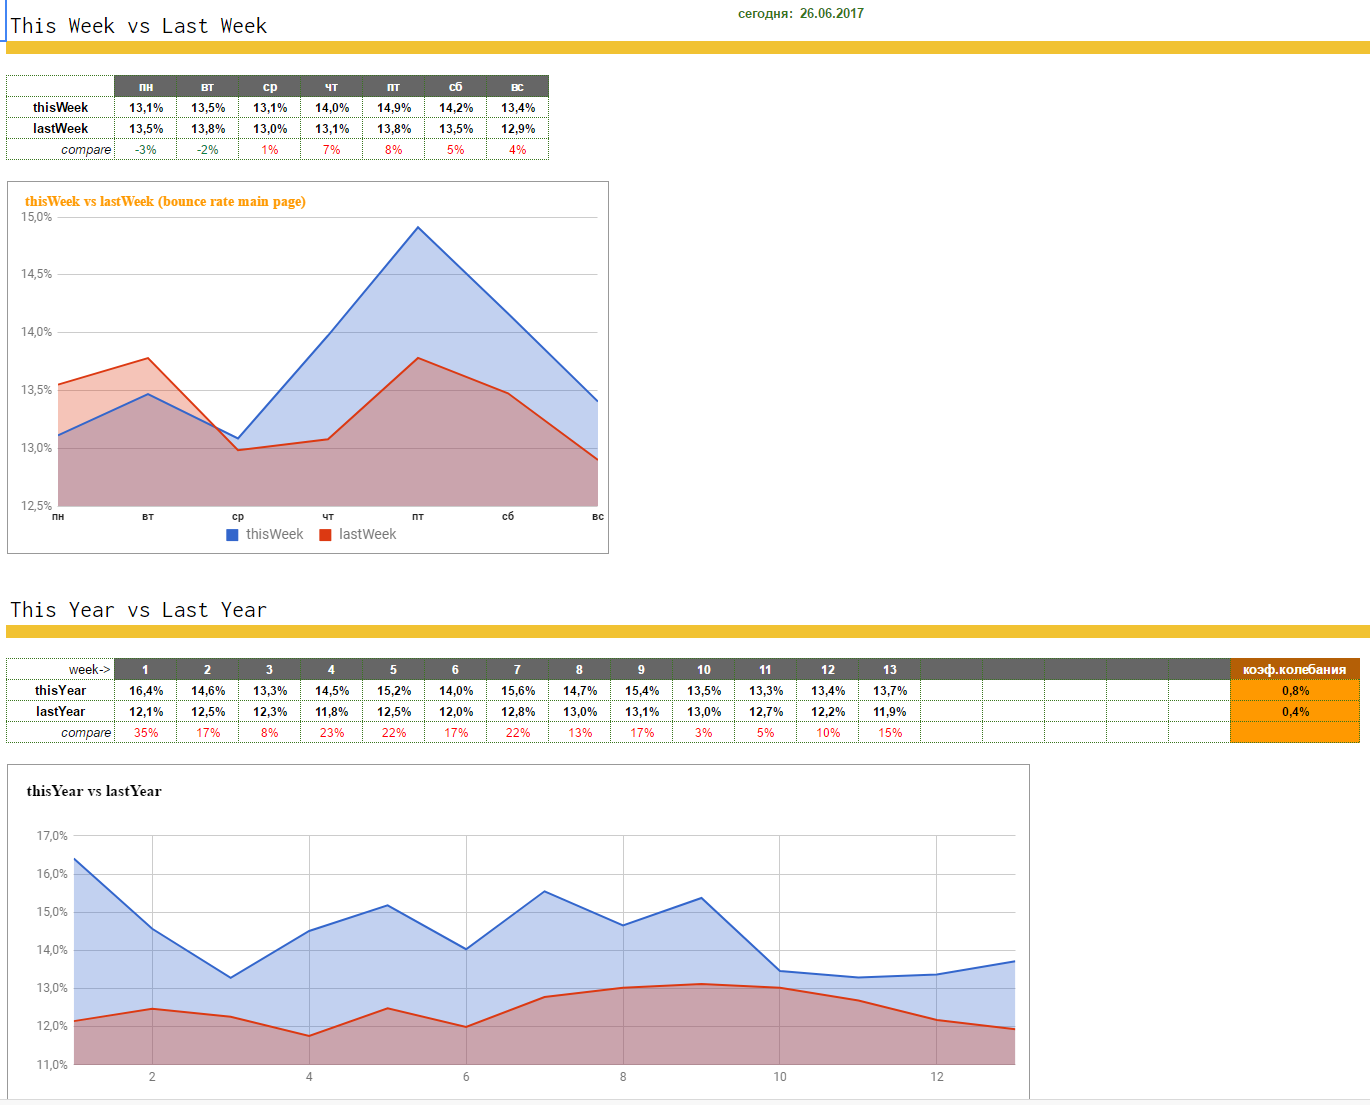The height and width of the screenshot is (1105, 1370).
Task: Click the 'сб' column header
Action: pos(456,87)
